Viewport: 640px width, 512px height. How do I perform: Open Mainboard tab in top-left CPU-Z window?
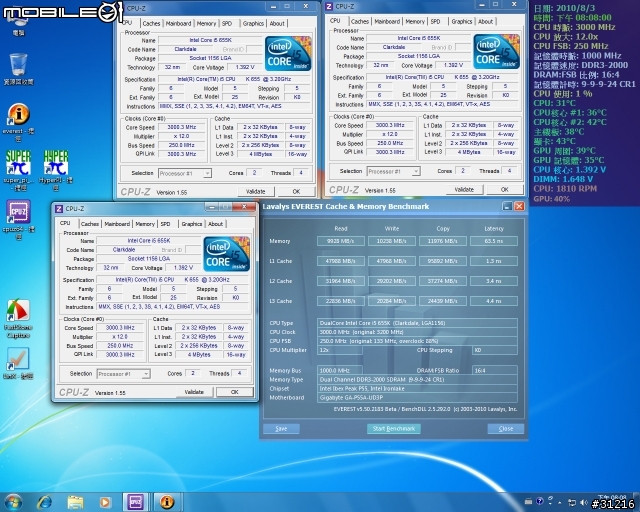pyautogui.click(x=178, y=23)
